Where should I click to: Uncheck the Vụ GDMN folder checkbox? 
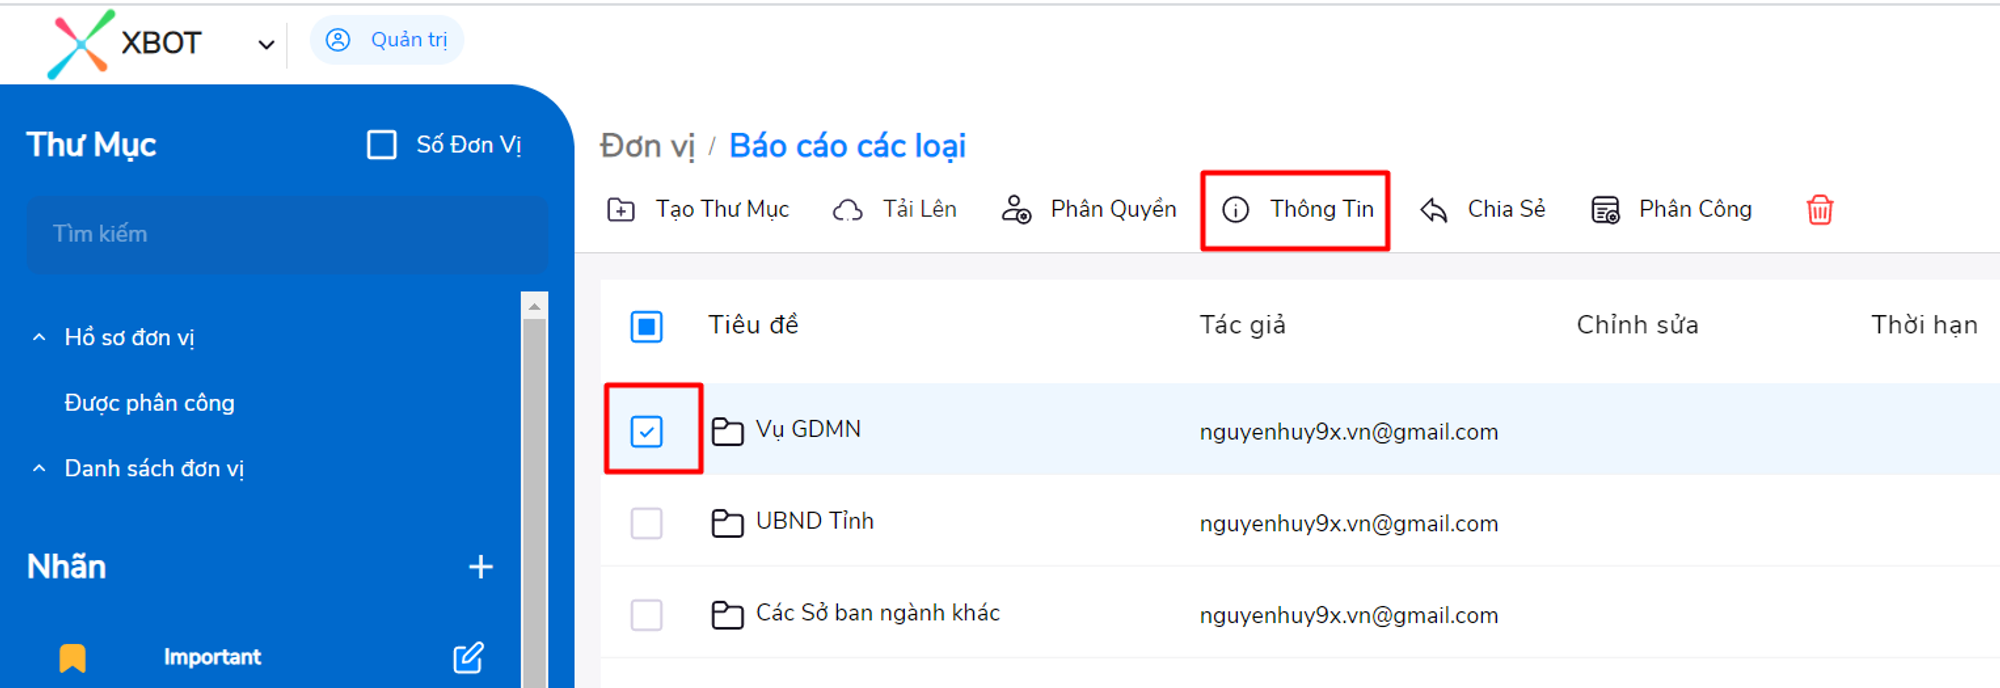(x=647, y=432)
